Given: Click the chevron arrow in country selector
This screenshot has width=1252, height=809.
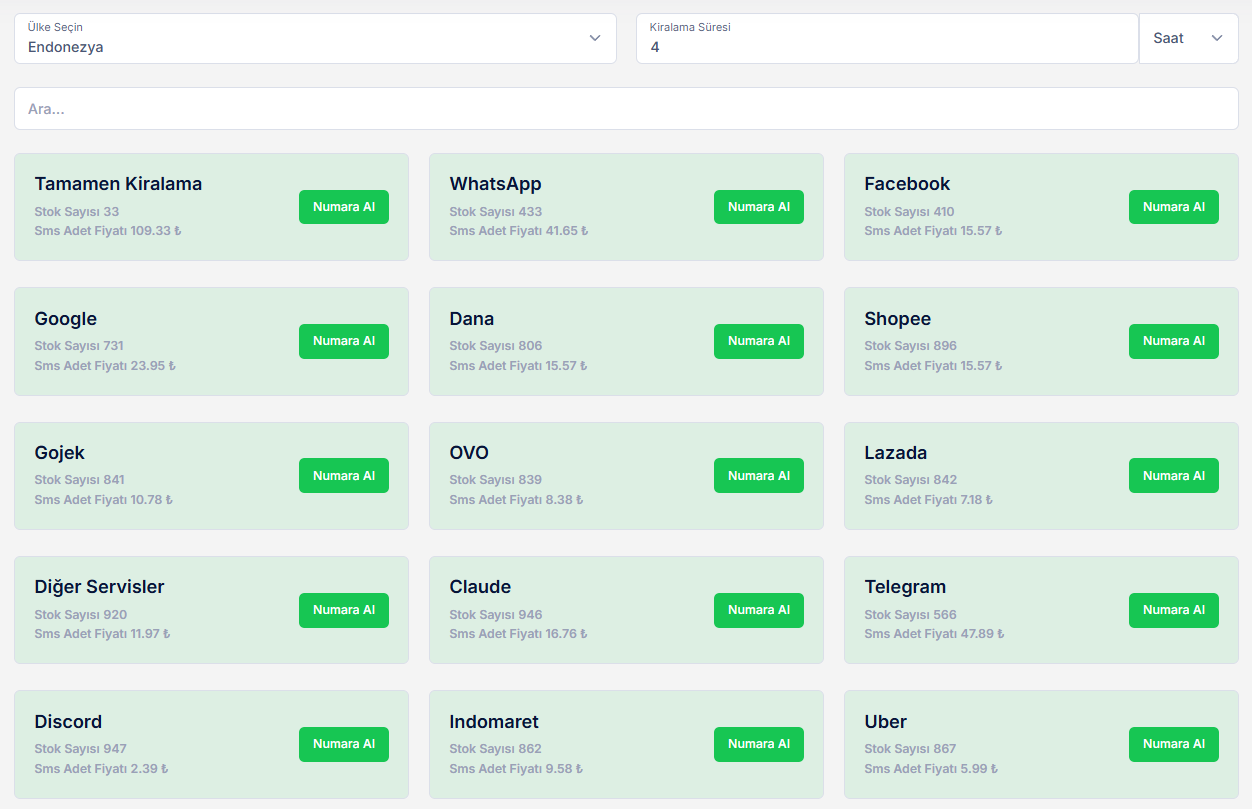Looking at the screenshot, I should pyautogui.click(x=595, y=38).
